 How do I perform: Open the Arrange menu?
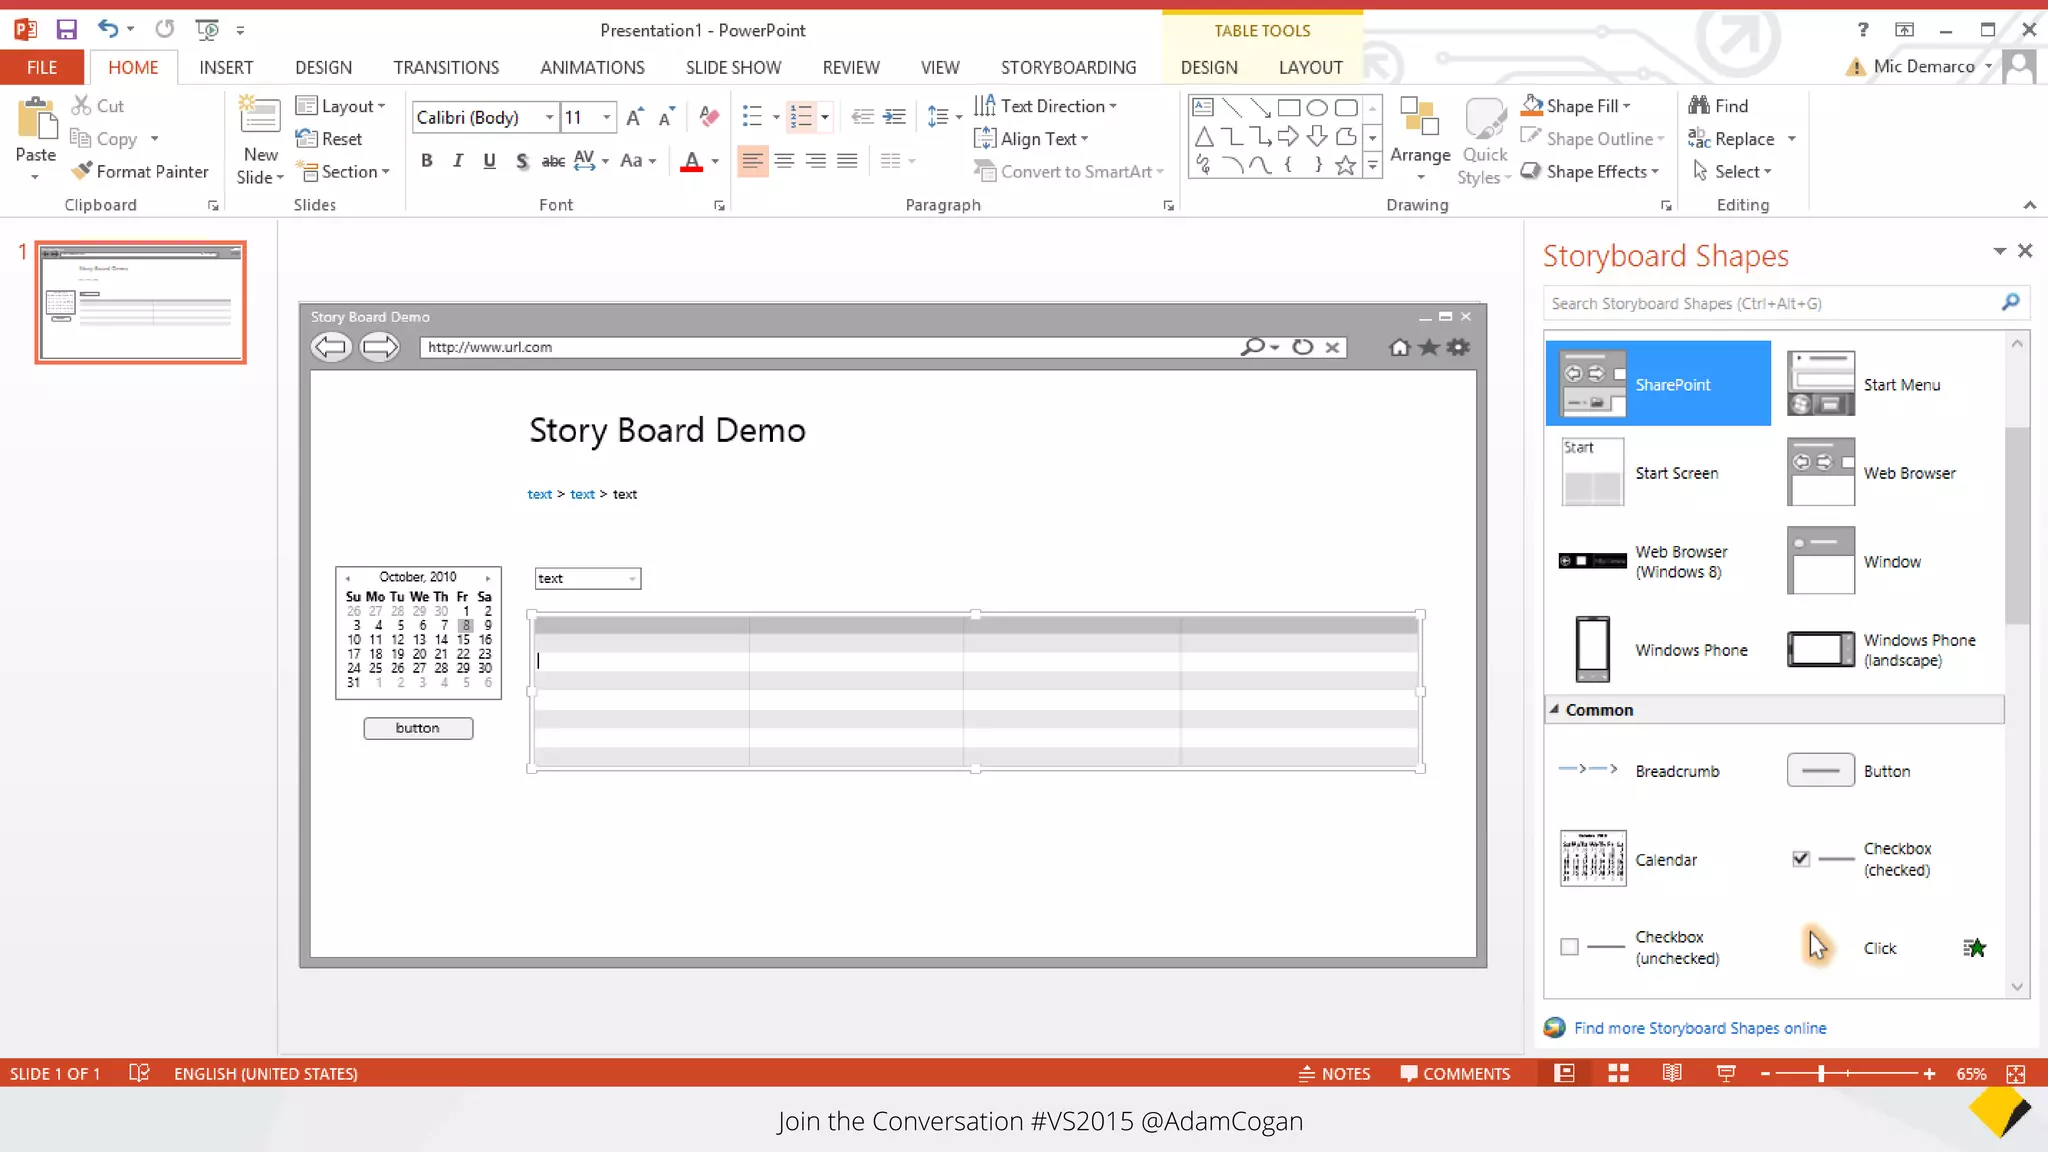click(1419, 140)
